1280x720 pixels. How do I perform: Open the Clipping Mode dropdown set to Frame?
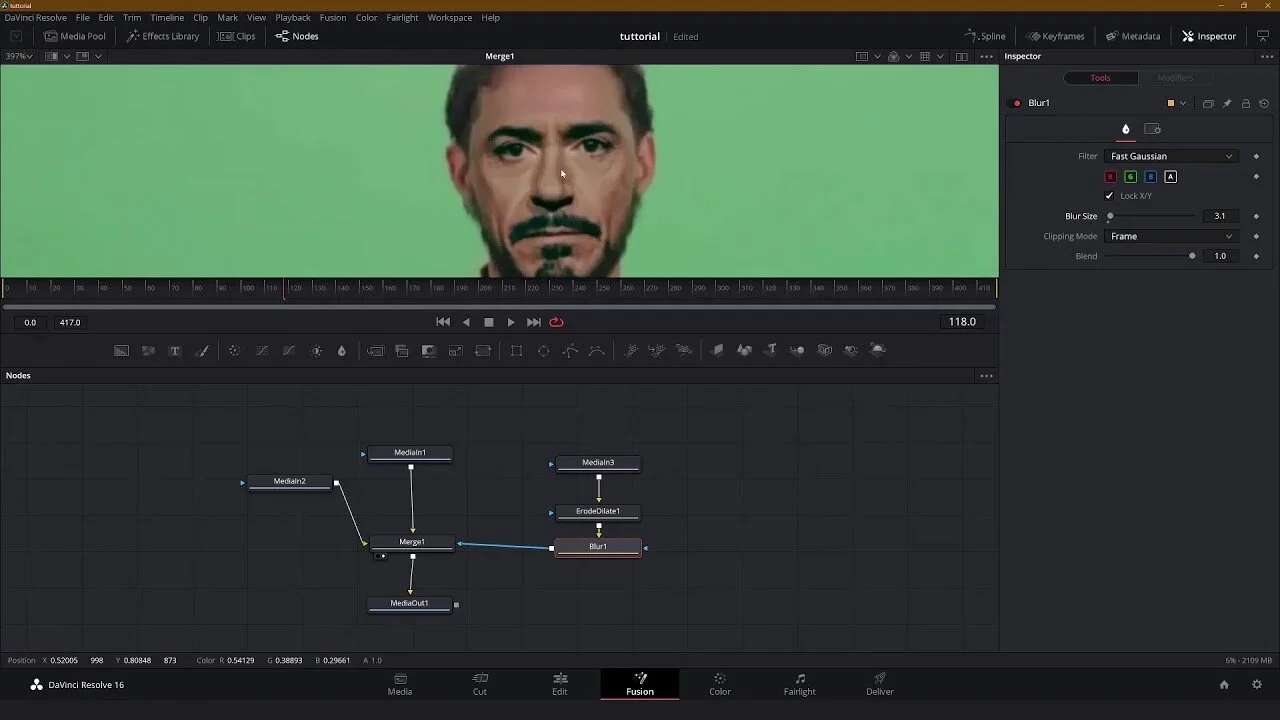point(1170,236)
